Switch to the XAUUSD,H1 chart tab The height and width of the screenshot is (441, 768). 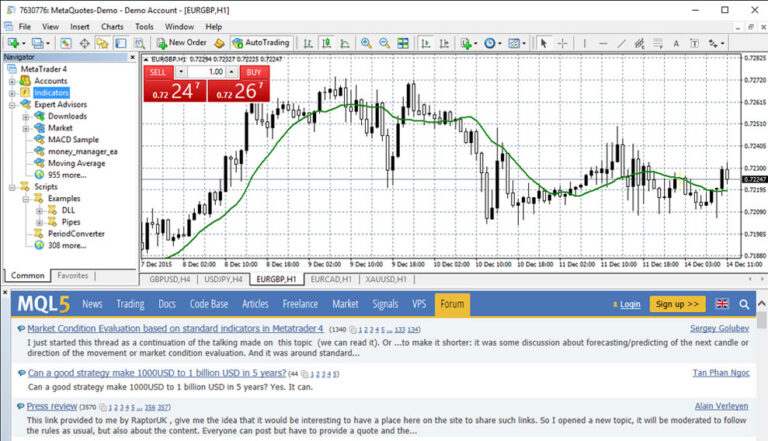click(x=386, y=279)
